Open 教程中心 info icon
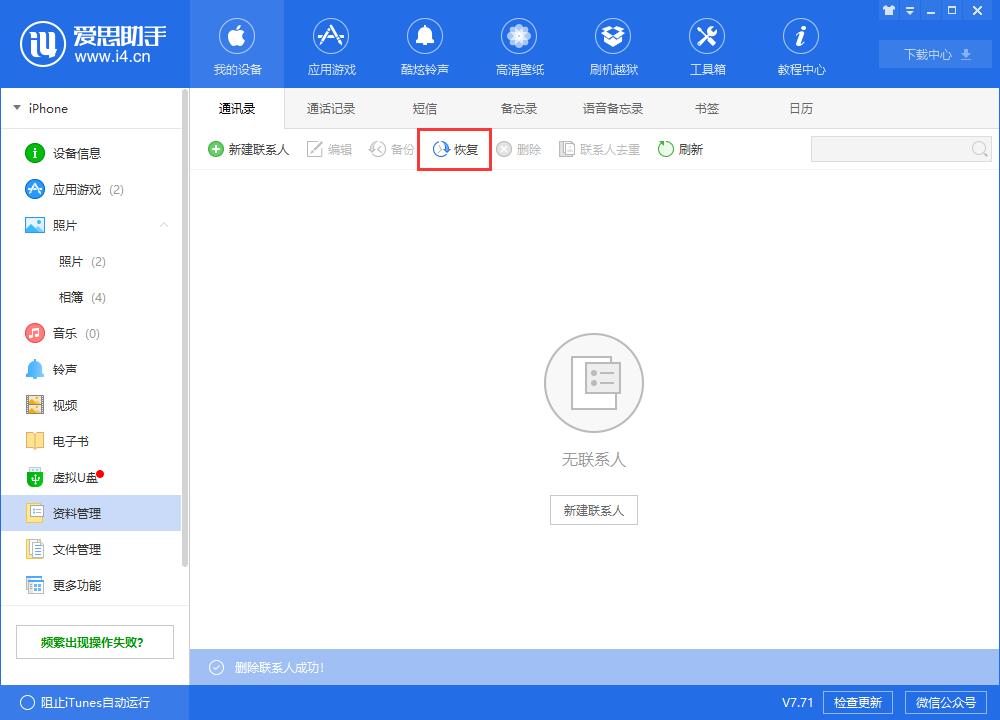 800,37
